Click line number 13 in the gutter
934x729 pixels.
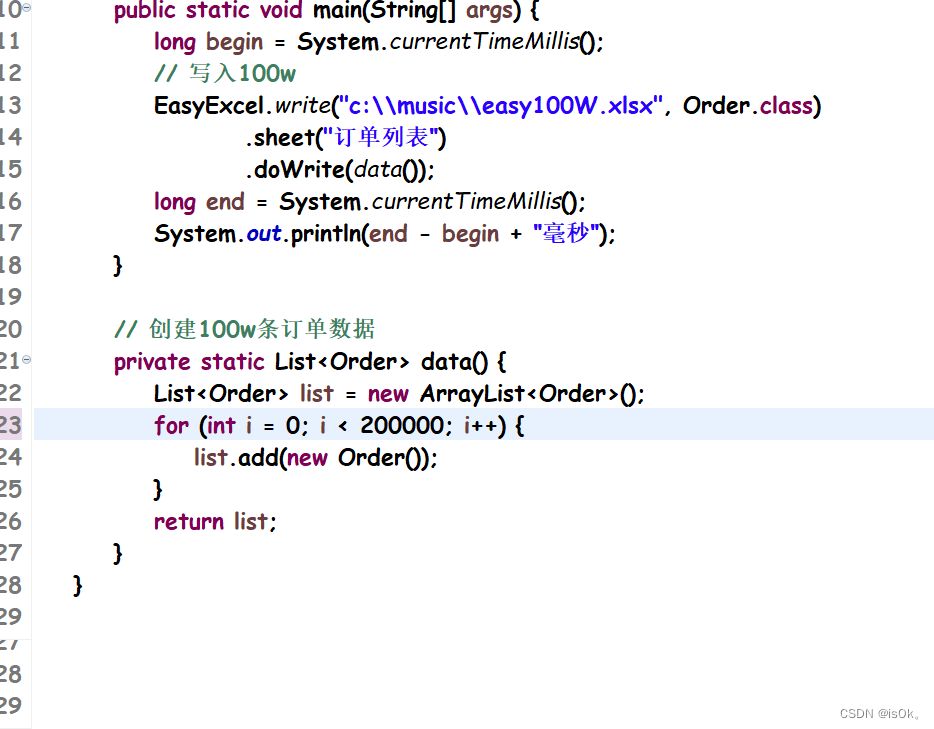click(12, 105)
